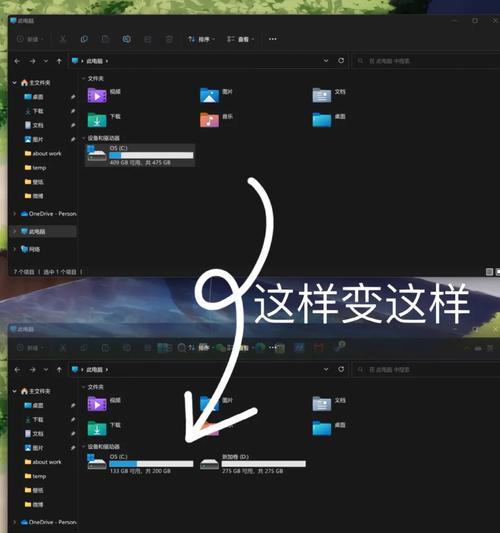Click the rename icon in the upper toolbar
This screenshot has width=500, height=533.
(126, 39)
